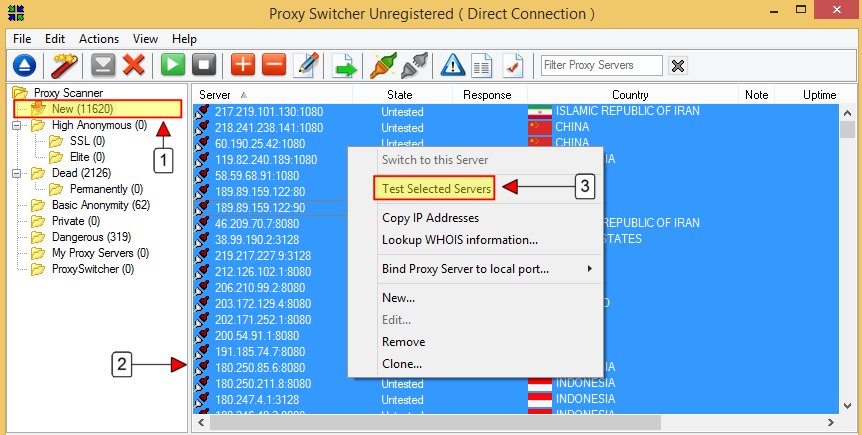Select the Private (0) folder
The width and height of the screenshot is (862, 435).
tap(76, 221)
